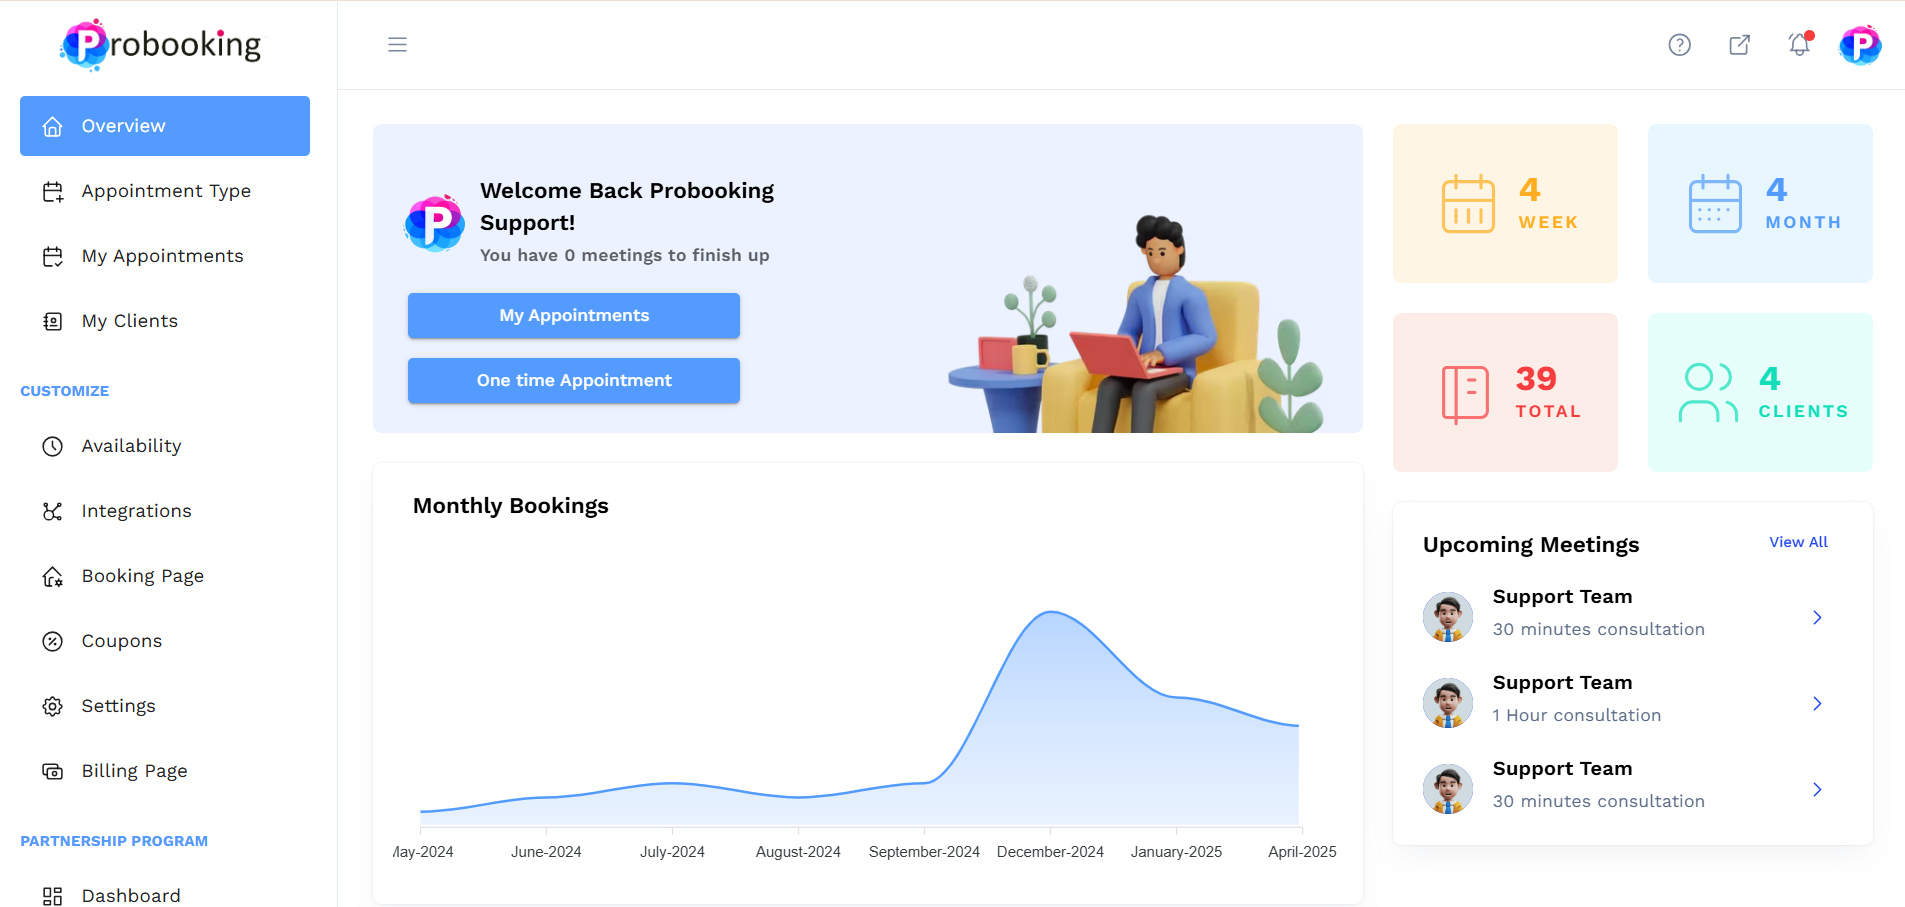Open the first Support Team meeting avatar
This screenshot has width=1905, height=907.
coord(1448,617)
